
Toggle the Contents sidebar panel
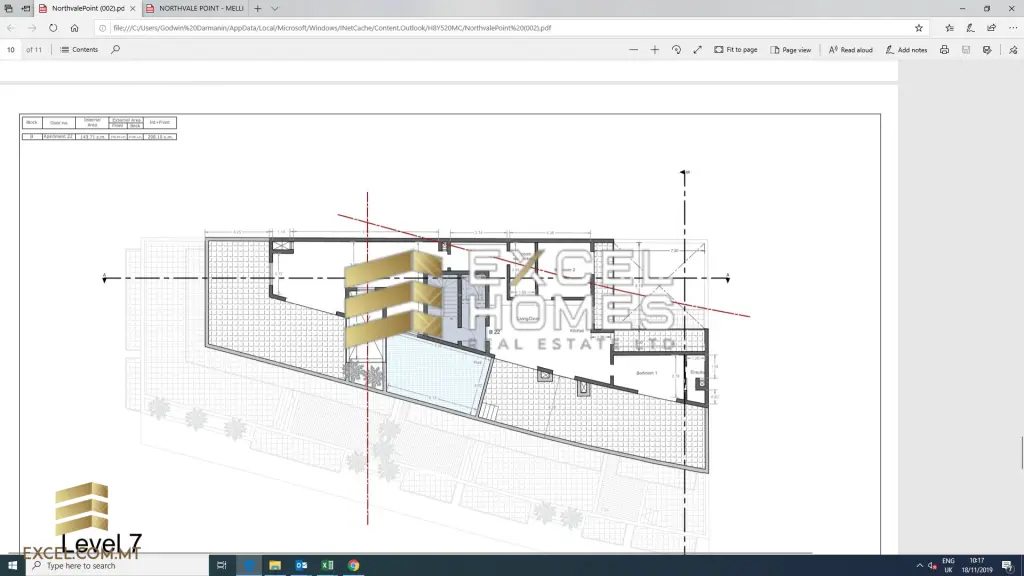(x=79, y=49)
